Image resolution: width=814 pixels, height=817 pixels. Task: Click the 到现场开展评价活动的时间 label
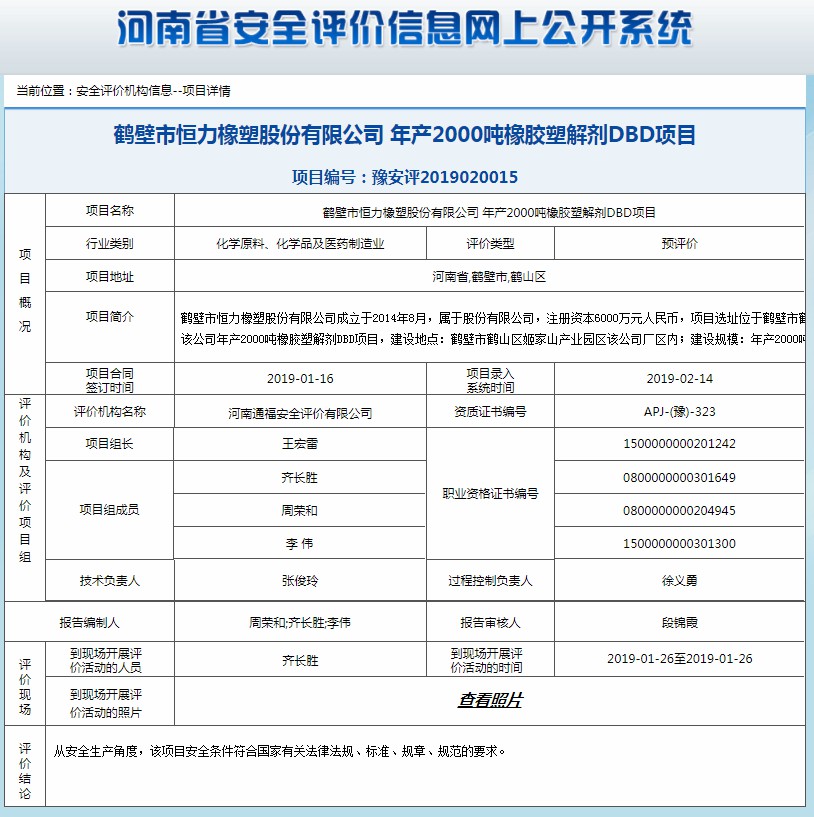point(487,660)
